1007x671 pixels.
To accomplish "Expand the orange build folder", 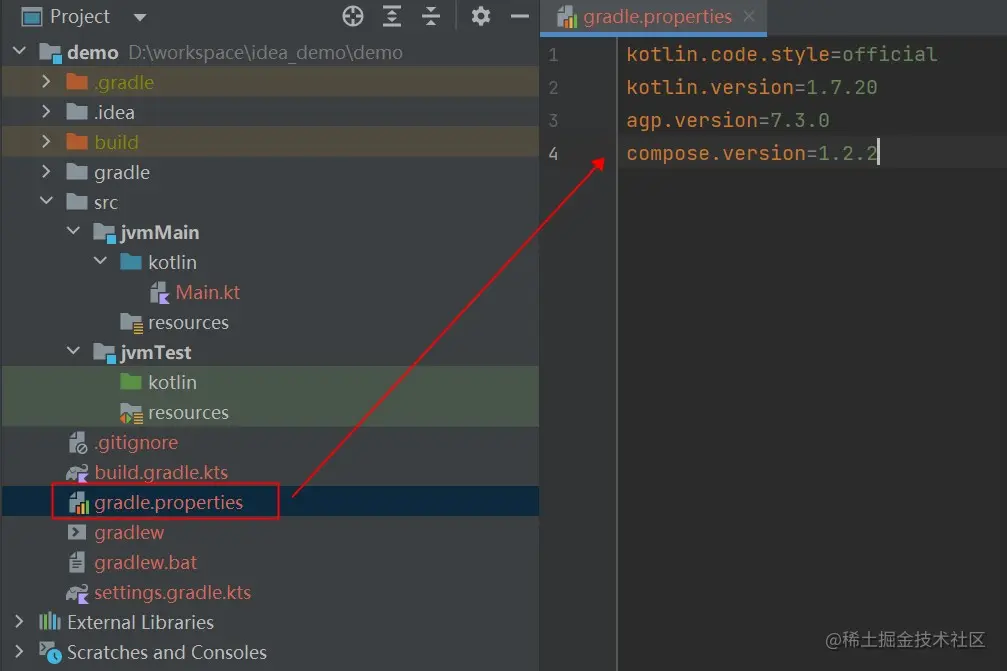I will [46, 141].
